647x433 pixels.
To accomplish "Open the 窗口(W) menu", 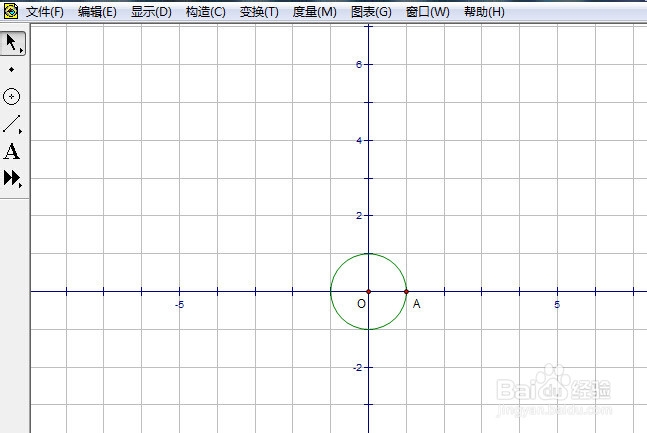I will pos(427,12).
